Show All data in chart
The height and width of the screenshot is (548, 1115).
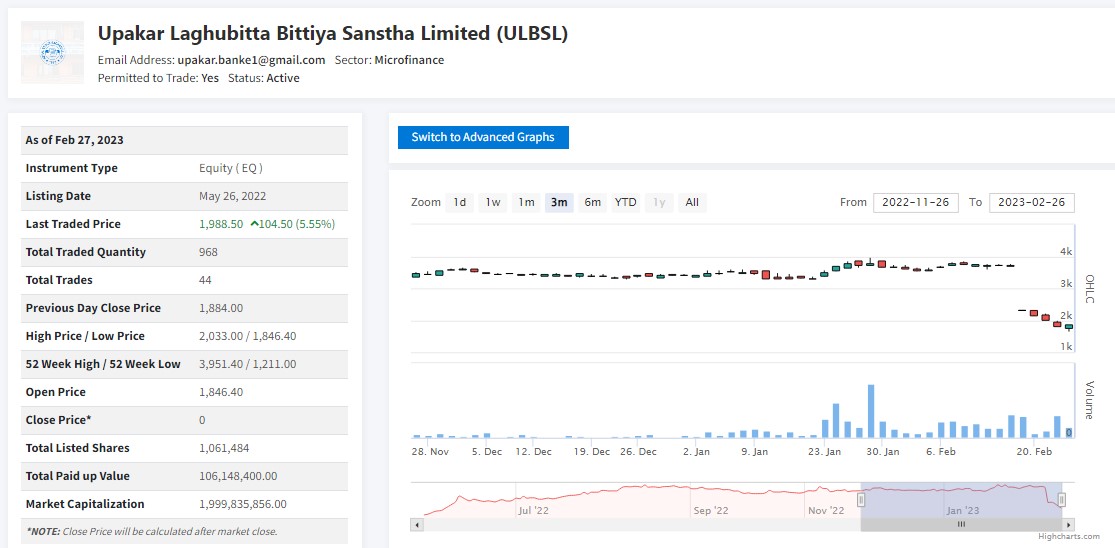(x=691, y=203)
